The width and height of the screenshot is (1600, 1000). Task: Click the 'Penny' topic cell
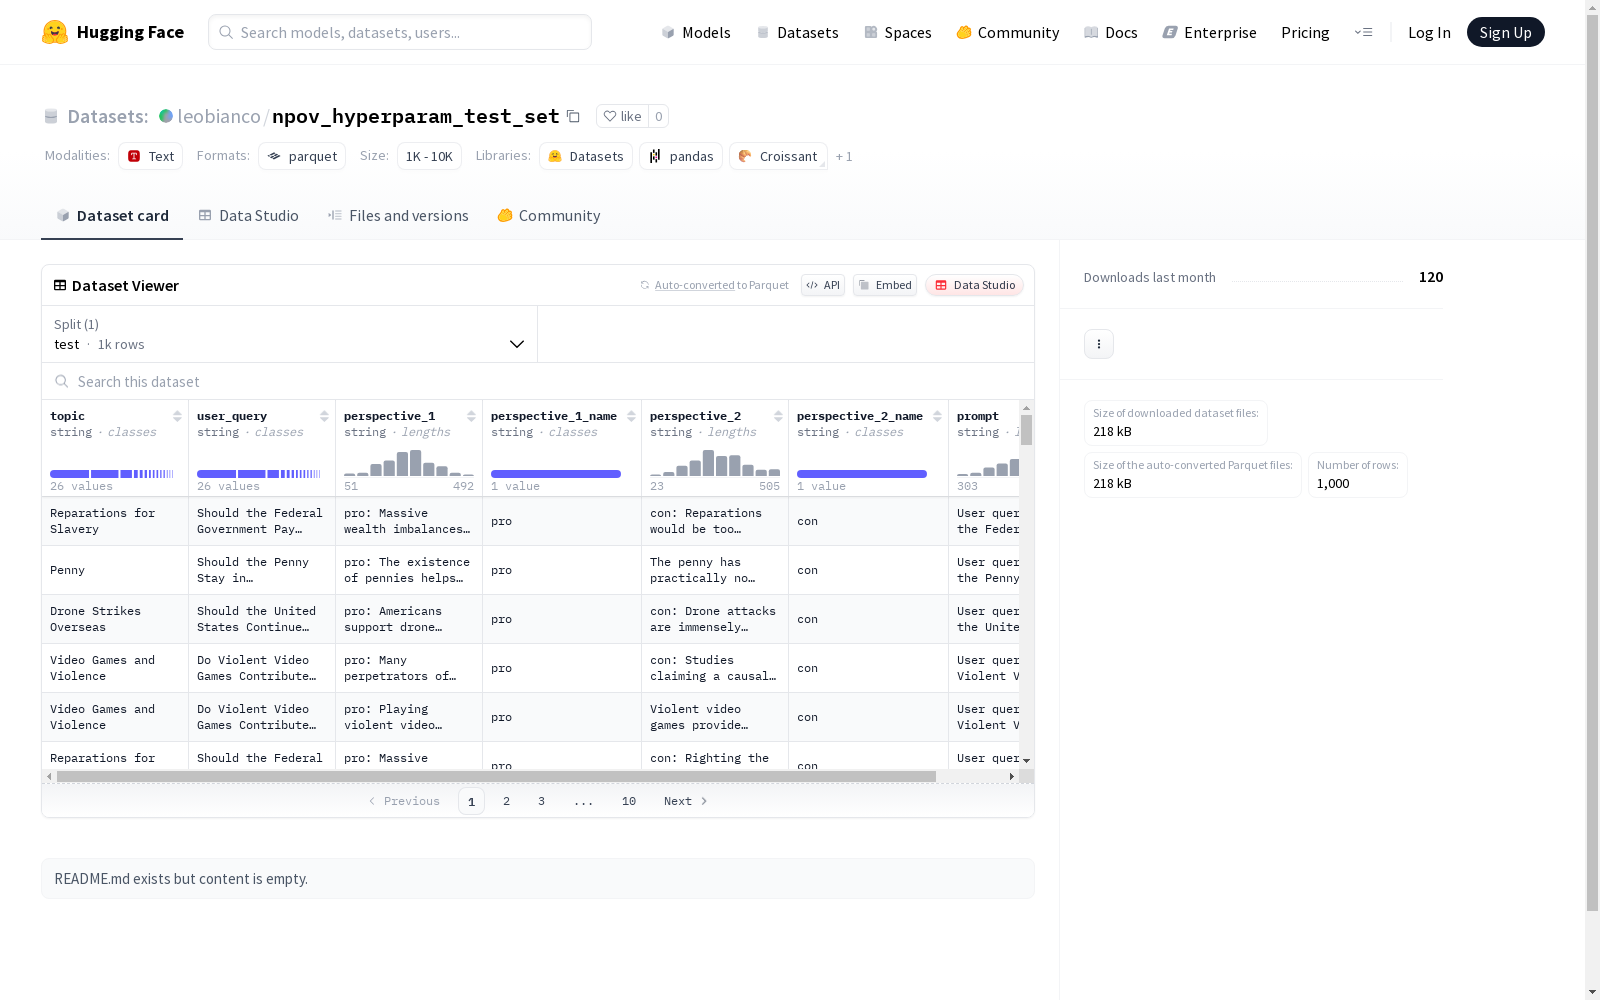[115, 570]
